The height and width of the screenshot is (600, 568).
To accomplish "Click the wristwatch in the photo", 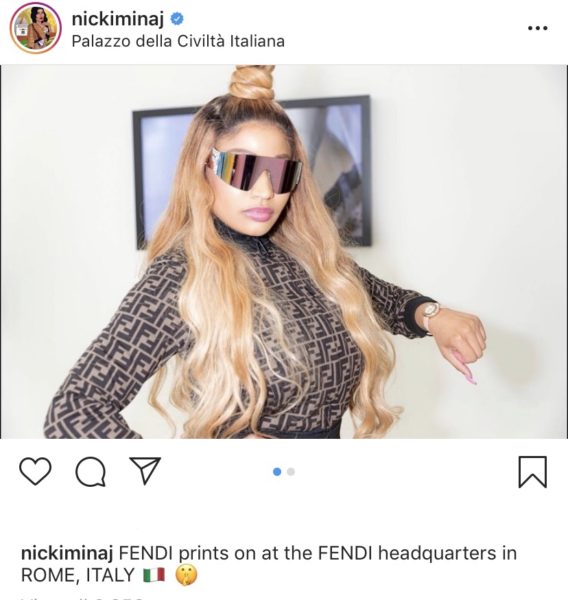I will (430, 316).
